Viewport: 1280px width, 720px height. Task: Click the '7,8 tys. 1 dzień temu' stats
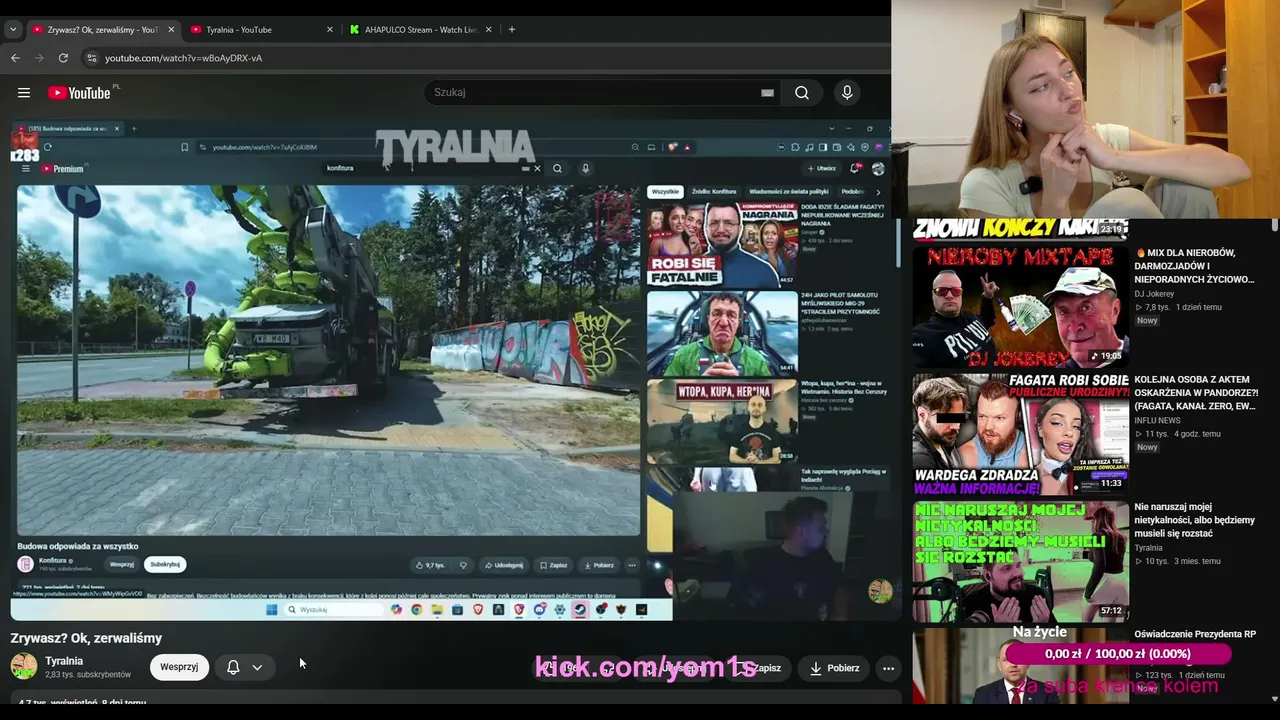point(1179,307)
